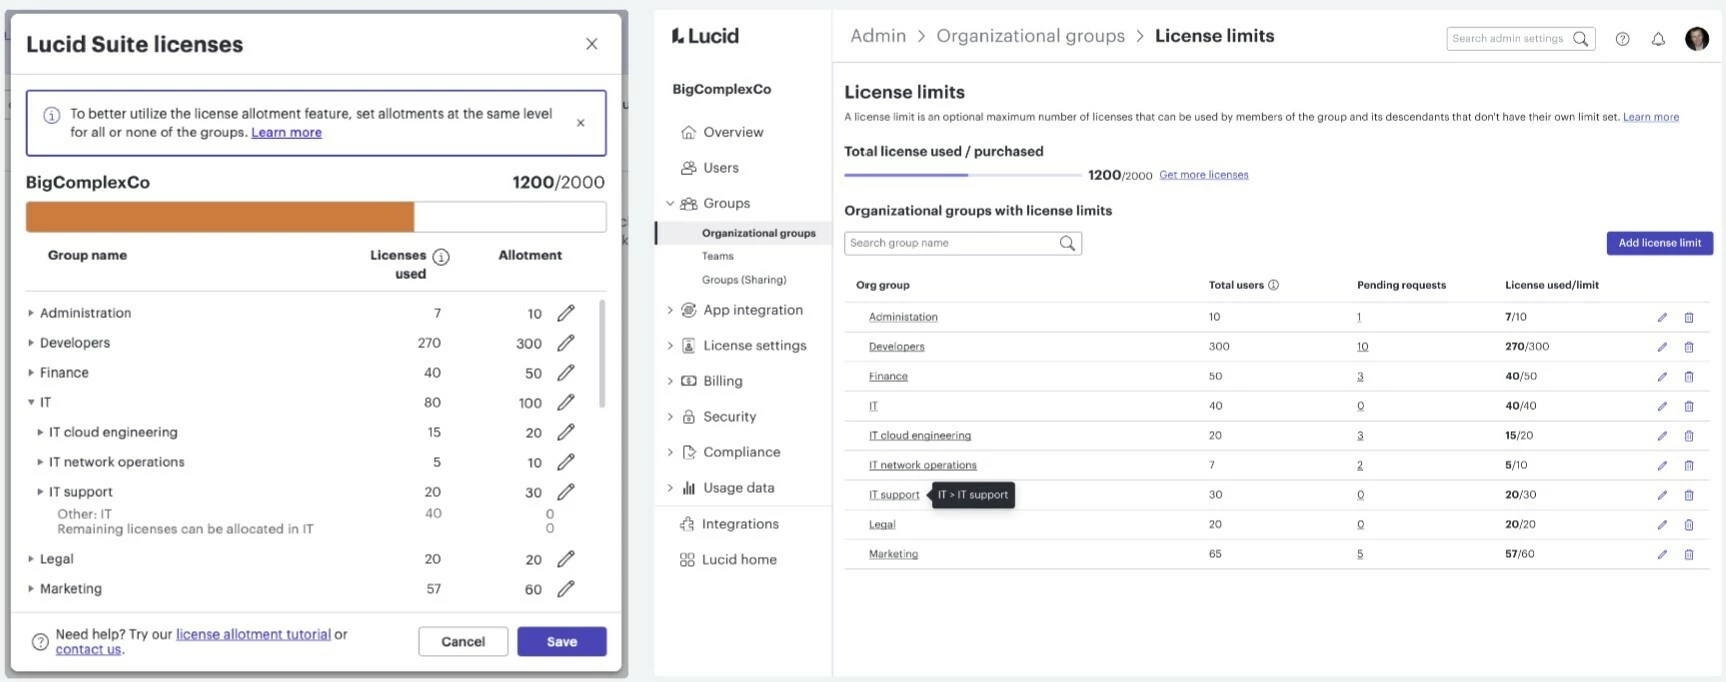Click Get more licenses link
1726x682 pixels.
[1204, 175]
